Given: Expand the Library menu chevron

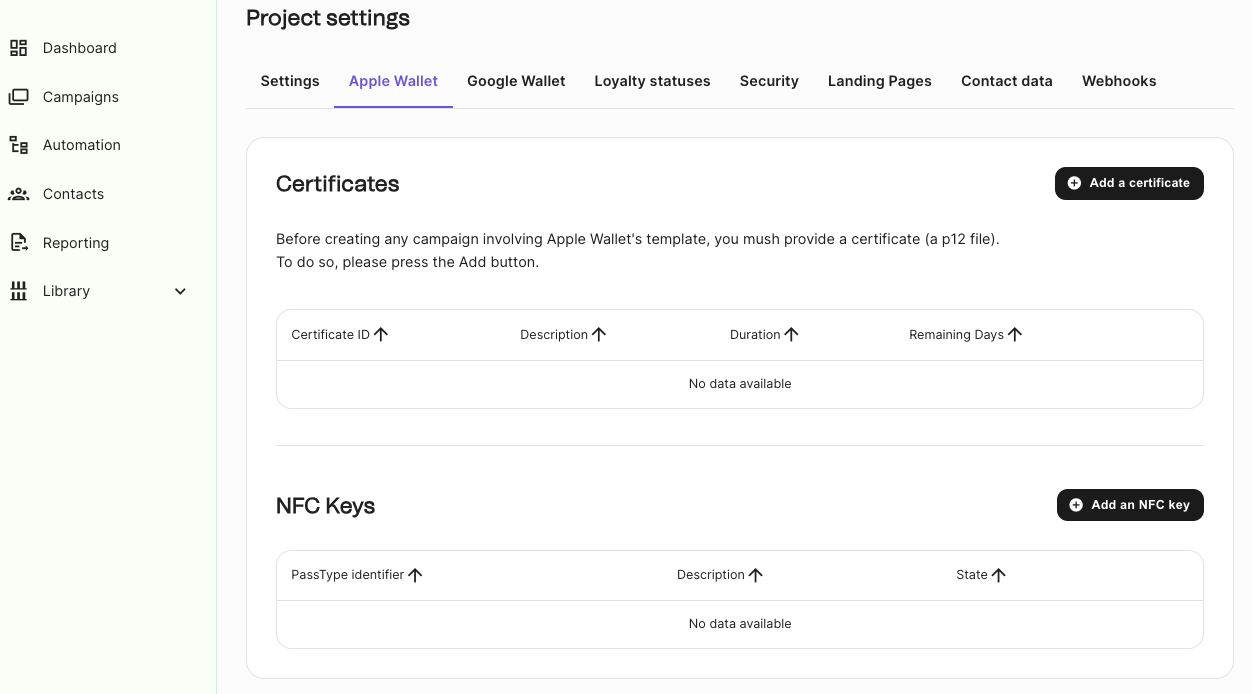Looking at the screenshot, I should 180,291.
